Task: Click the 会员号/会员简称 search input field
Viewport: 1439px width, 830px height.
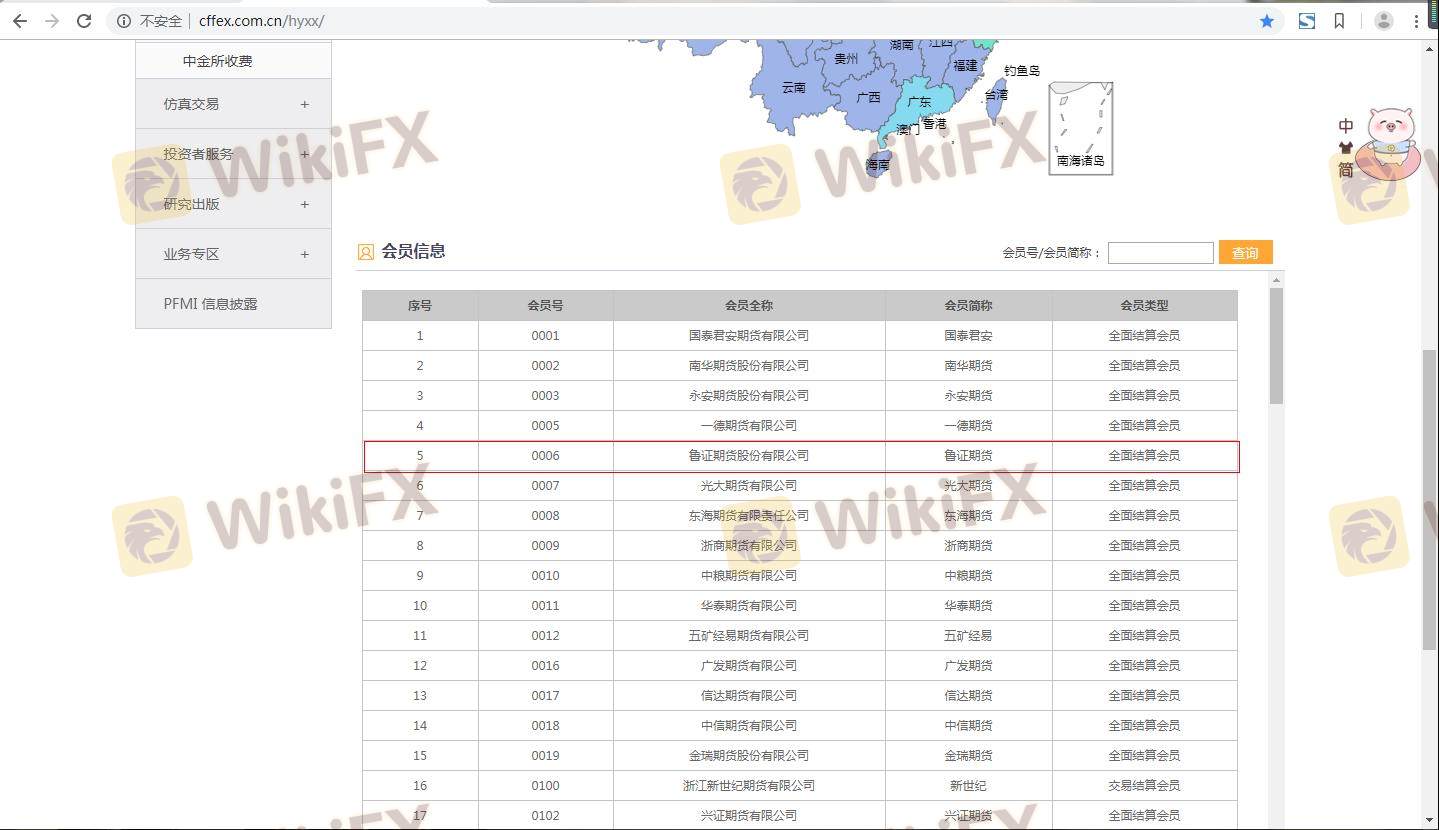Action: pyautogui.click(x=1160, y=253)
